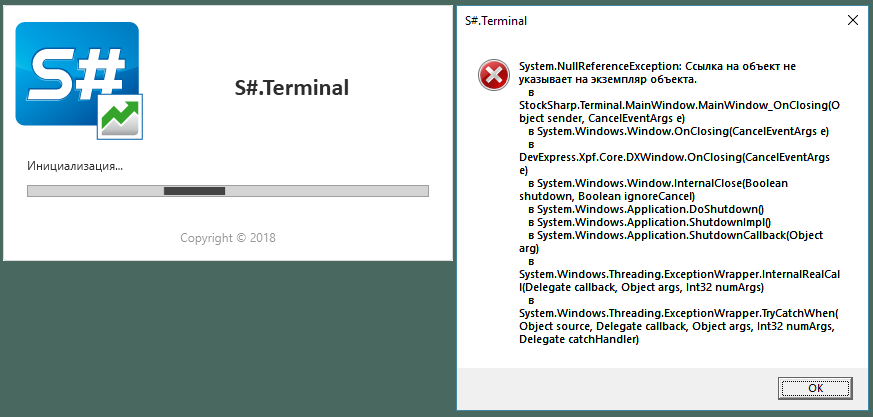Click the green chart arrow badge icon
Image resolution: width=873 pixels, height=417 pixels.
point(120,116)
